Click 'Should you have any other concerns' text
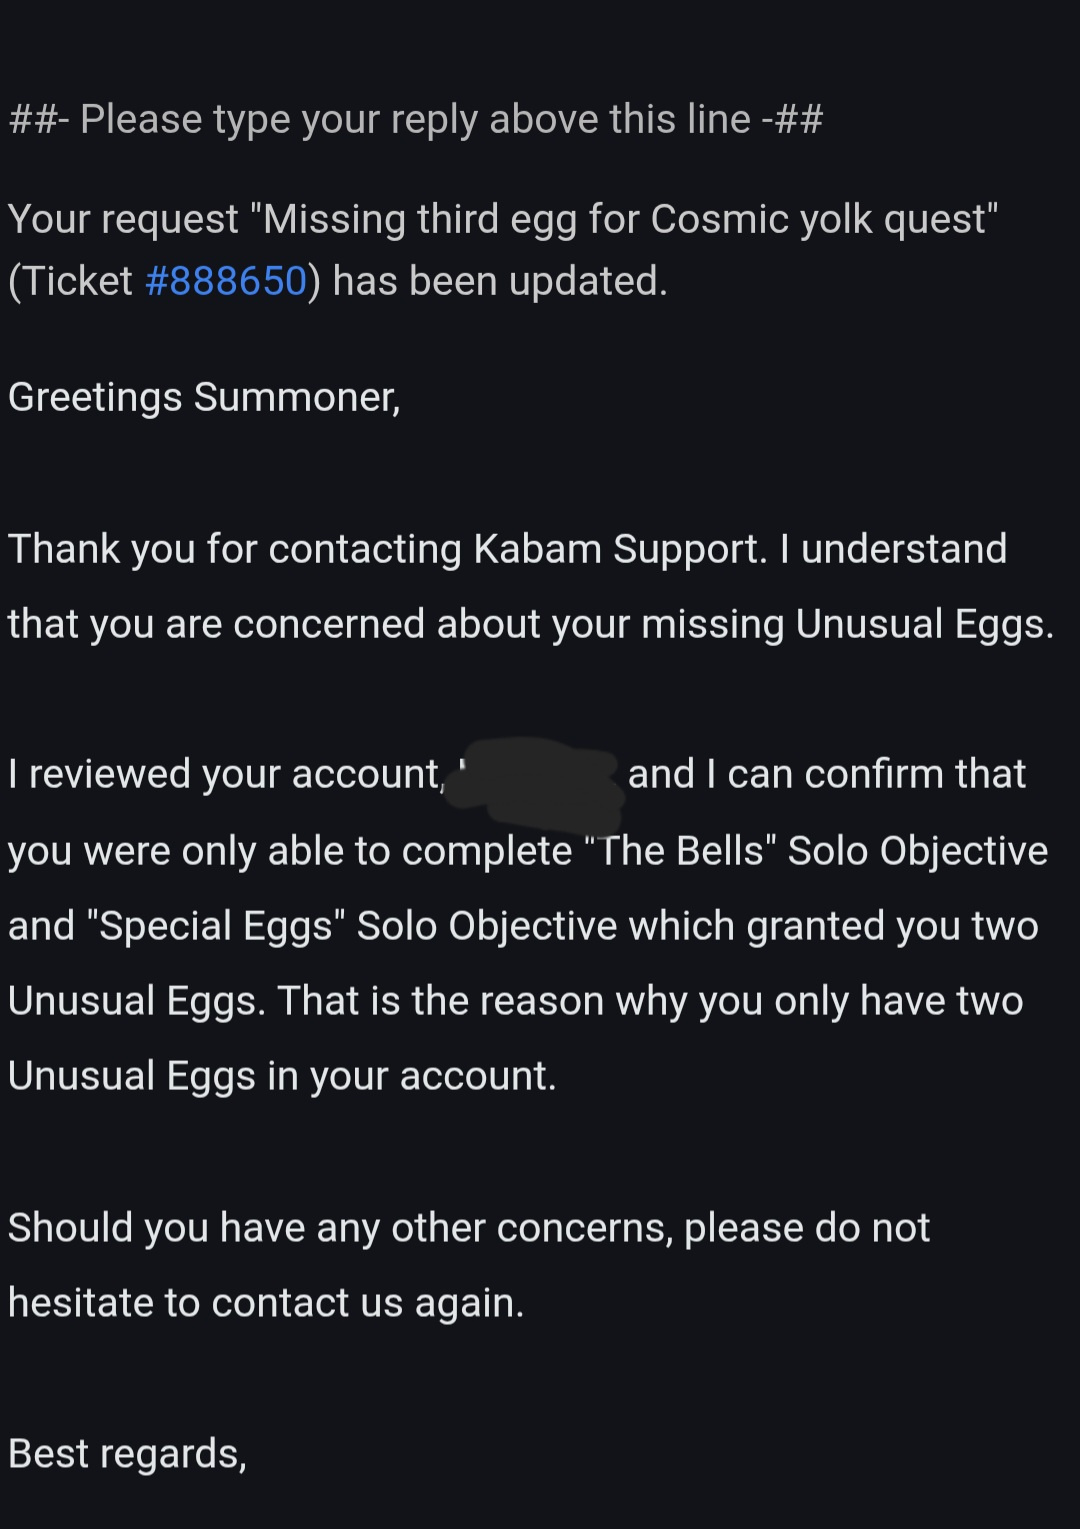 [340, 1228]
